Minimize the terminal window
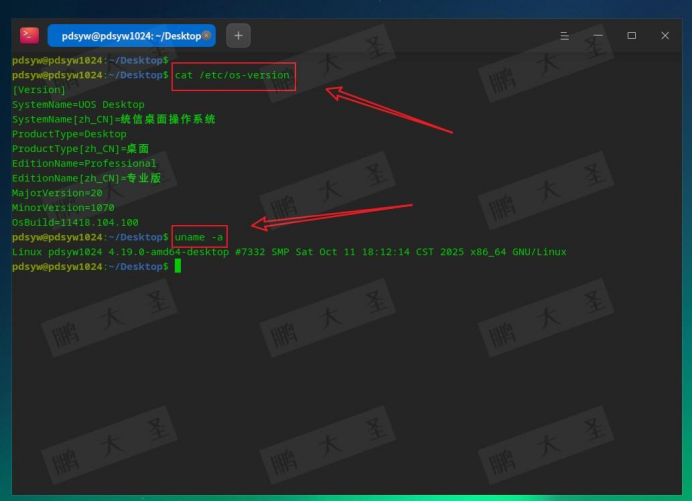The width and height of the screenshot is (693, 502). pos(598,36)
